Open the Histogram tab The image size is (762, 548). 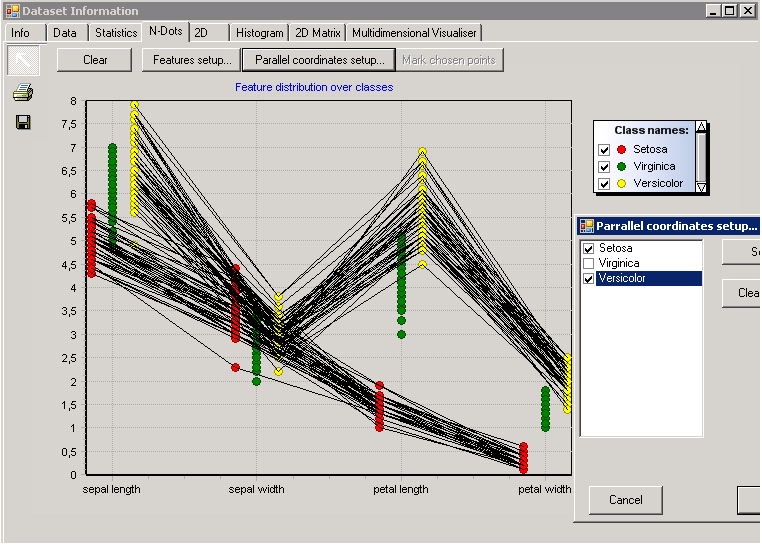point(260,33)
